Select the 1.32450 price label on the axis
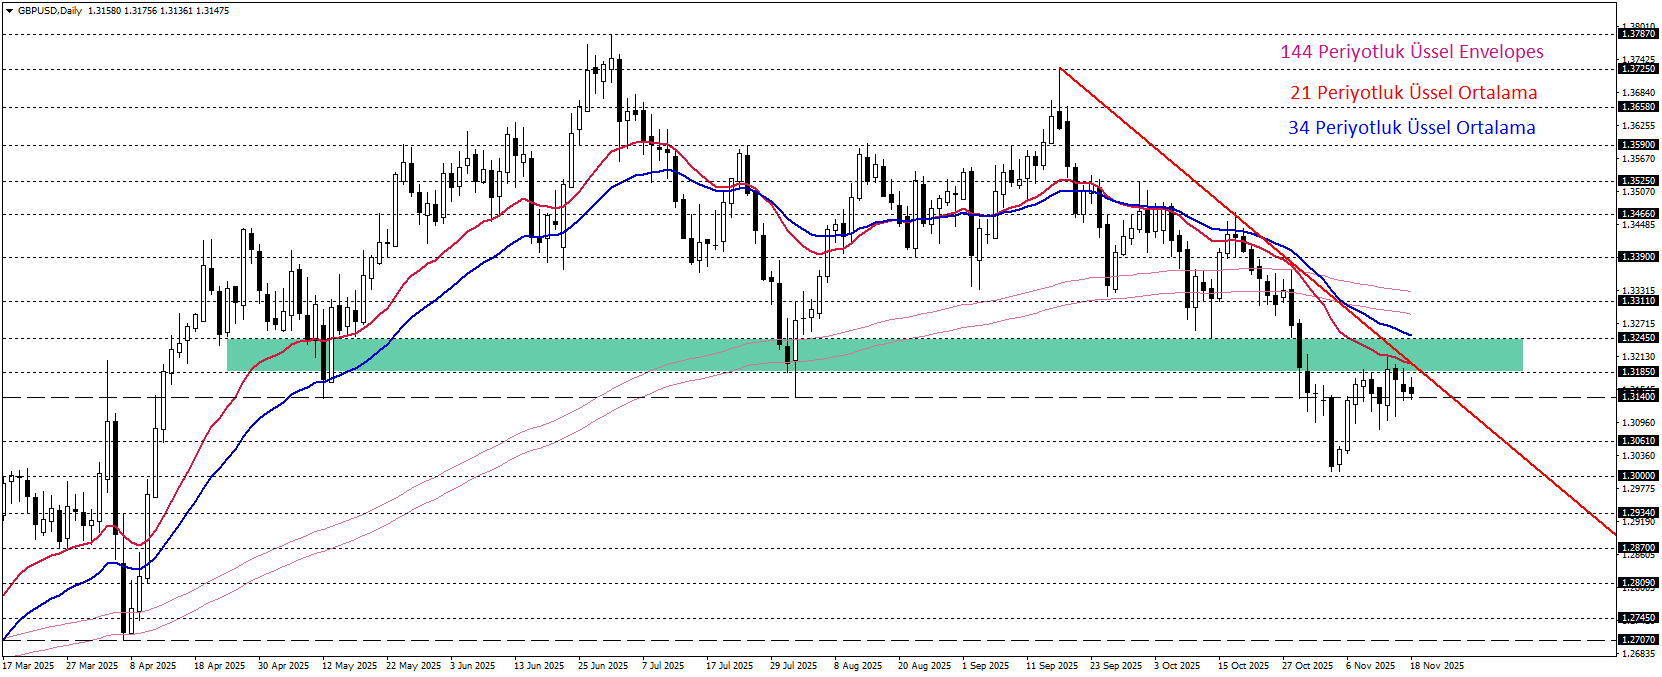 [1638, 338]
